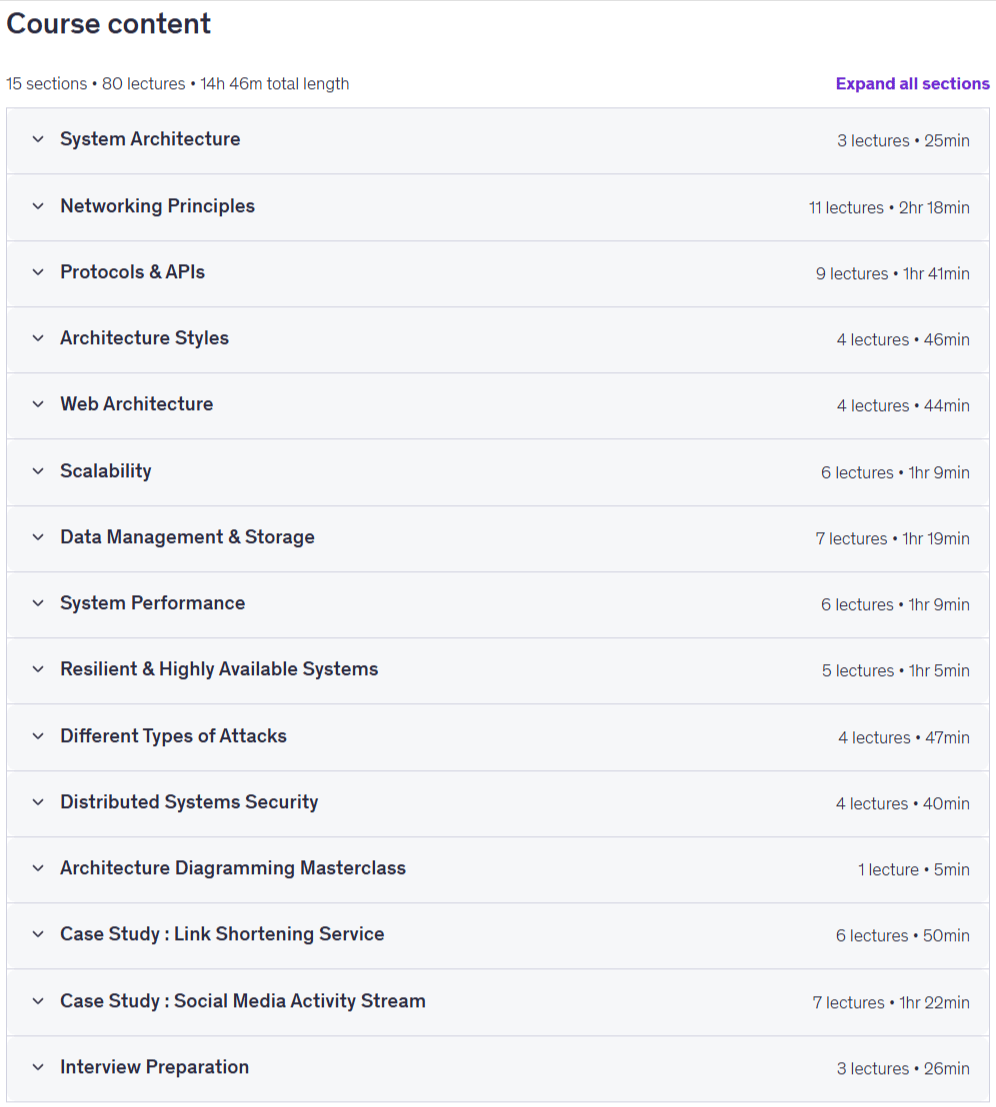Click Case Study : Link Shortening Service title

[x=222, y=934]
